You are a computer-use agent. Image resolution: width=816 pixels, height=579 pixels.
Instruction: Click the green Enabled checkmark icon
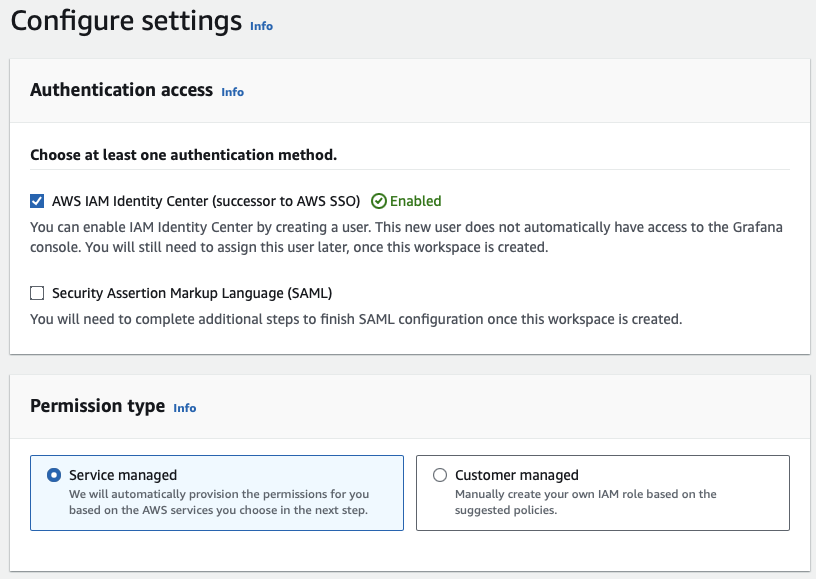point(378,201)
